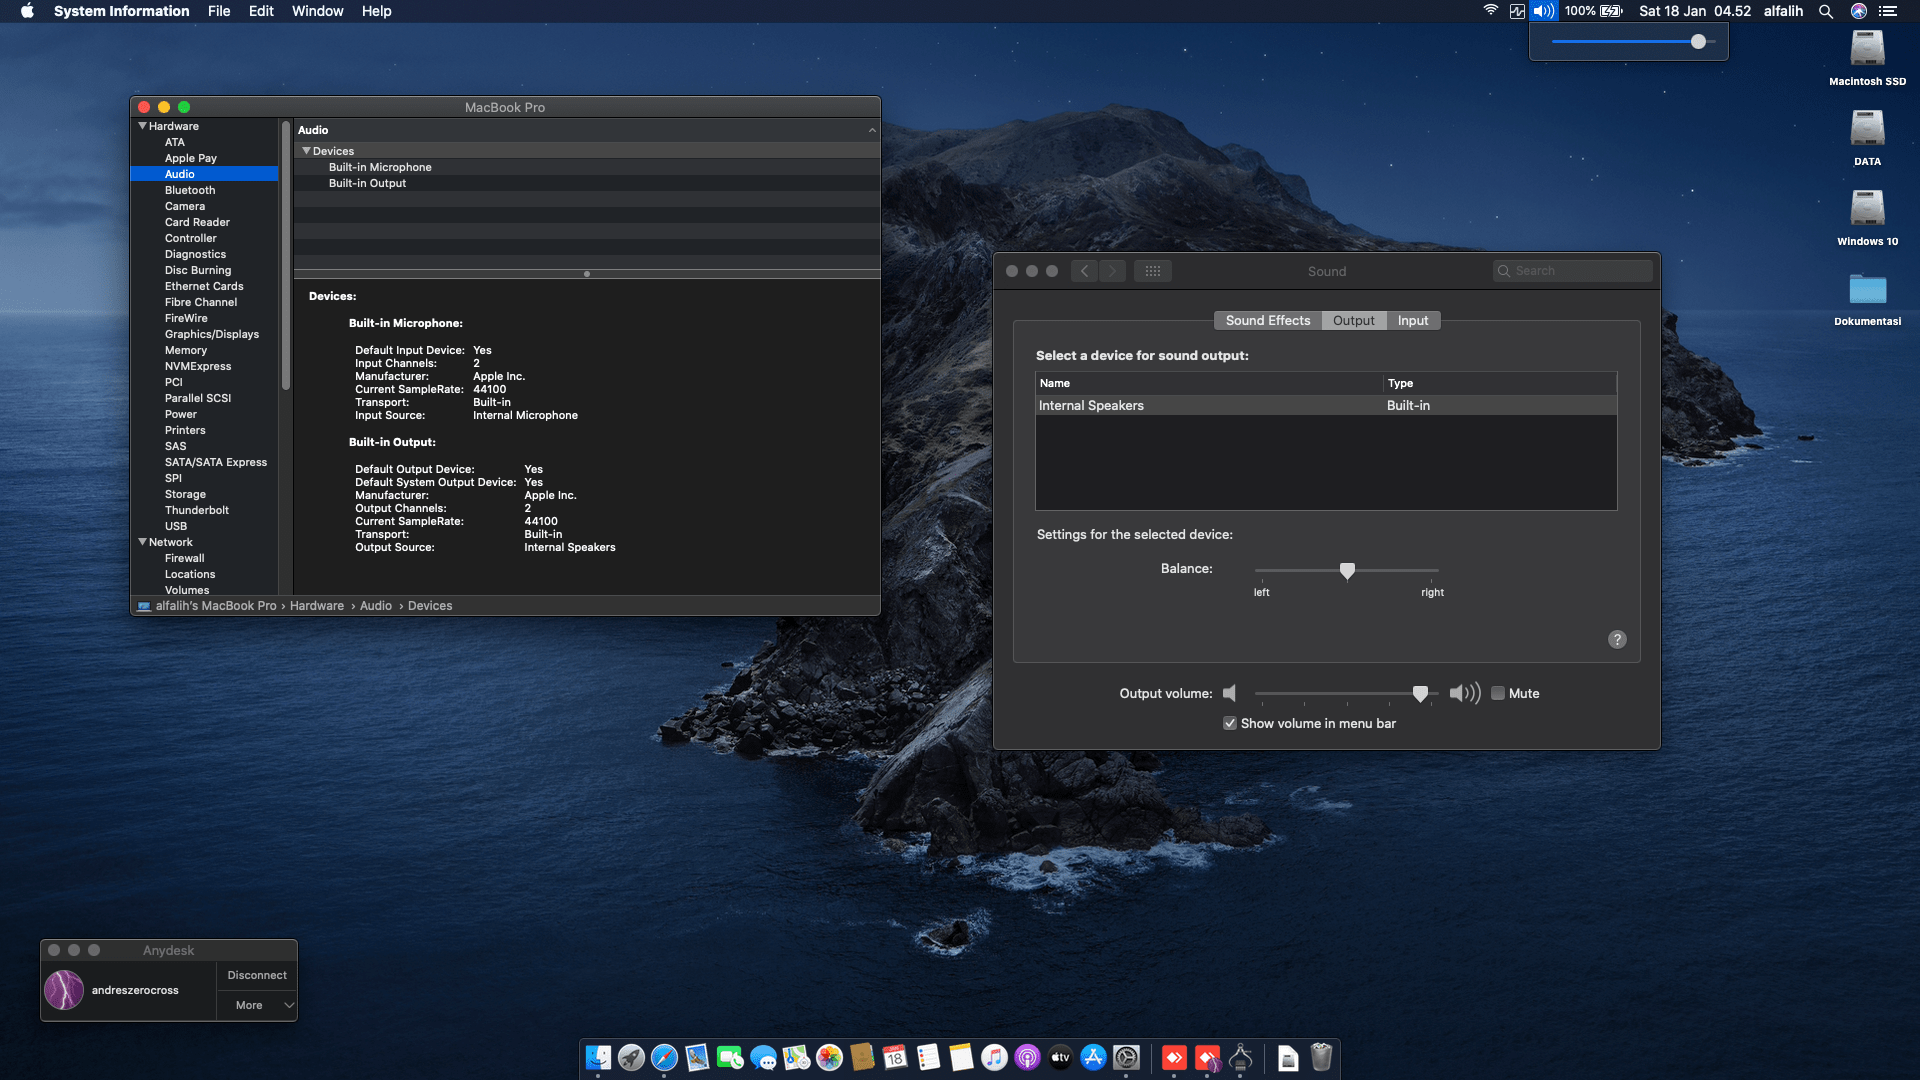This screenshot has width=1920, height=1080.
Task: Click the System Information sidebar scrollbar
Action: point(286,255)
